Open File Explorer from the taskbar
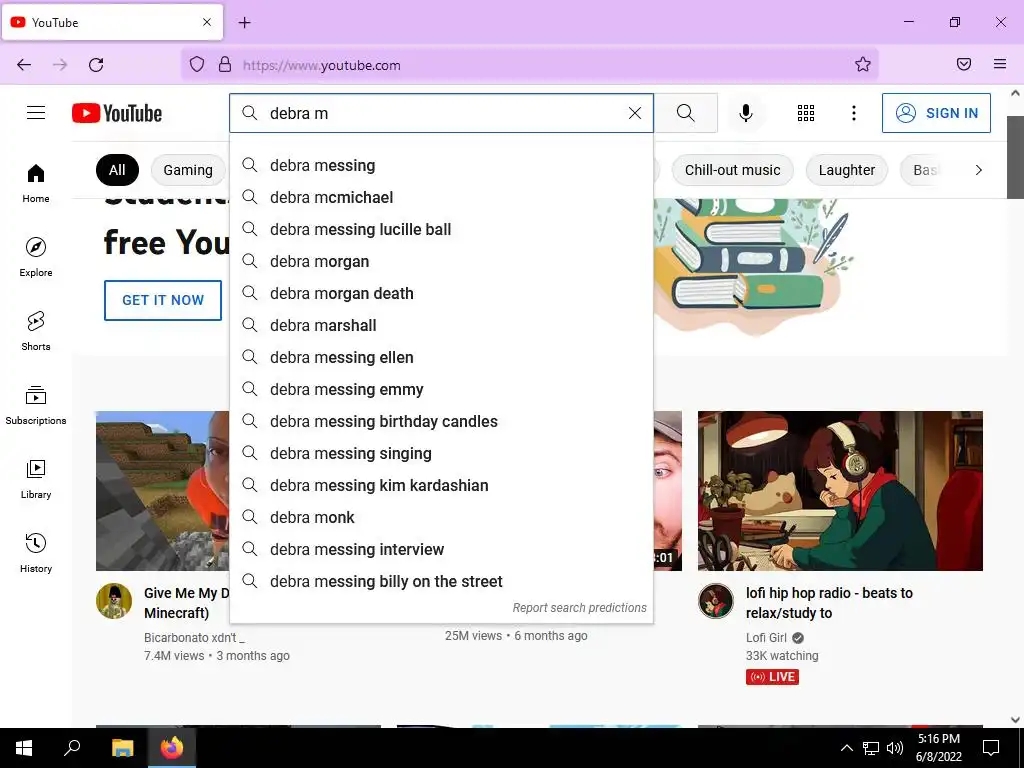1024x768 pixels. click(x=122, y=748)
